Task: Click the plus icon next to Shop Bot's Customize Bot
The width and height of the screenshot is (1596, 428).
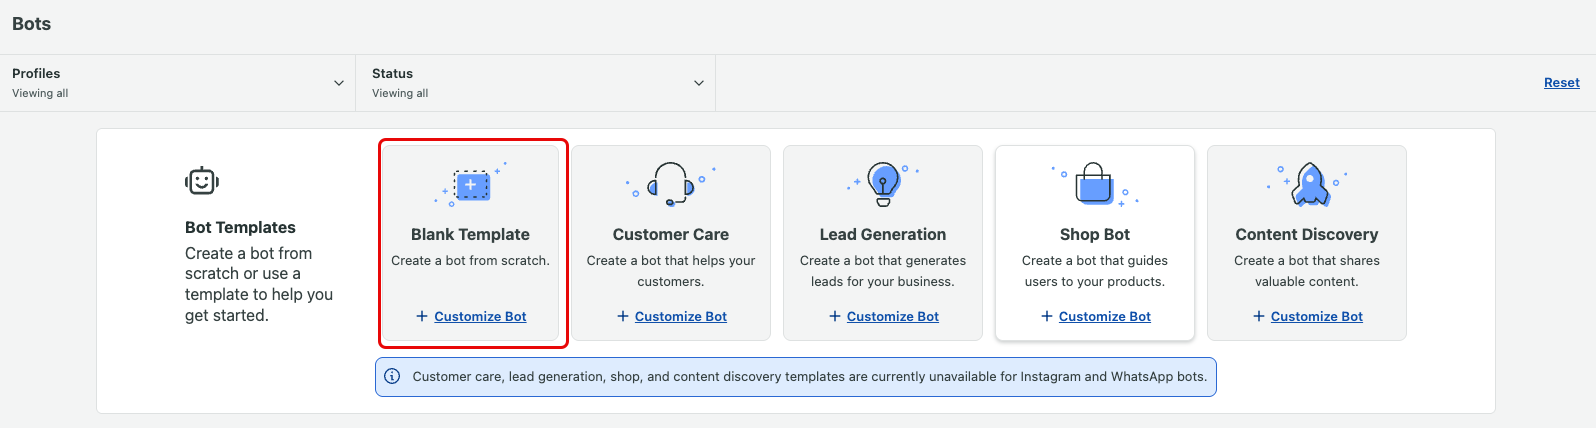Action: pyautogui.click(x=1047, y=316)
